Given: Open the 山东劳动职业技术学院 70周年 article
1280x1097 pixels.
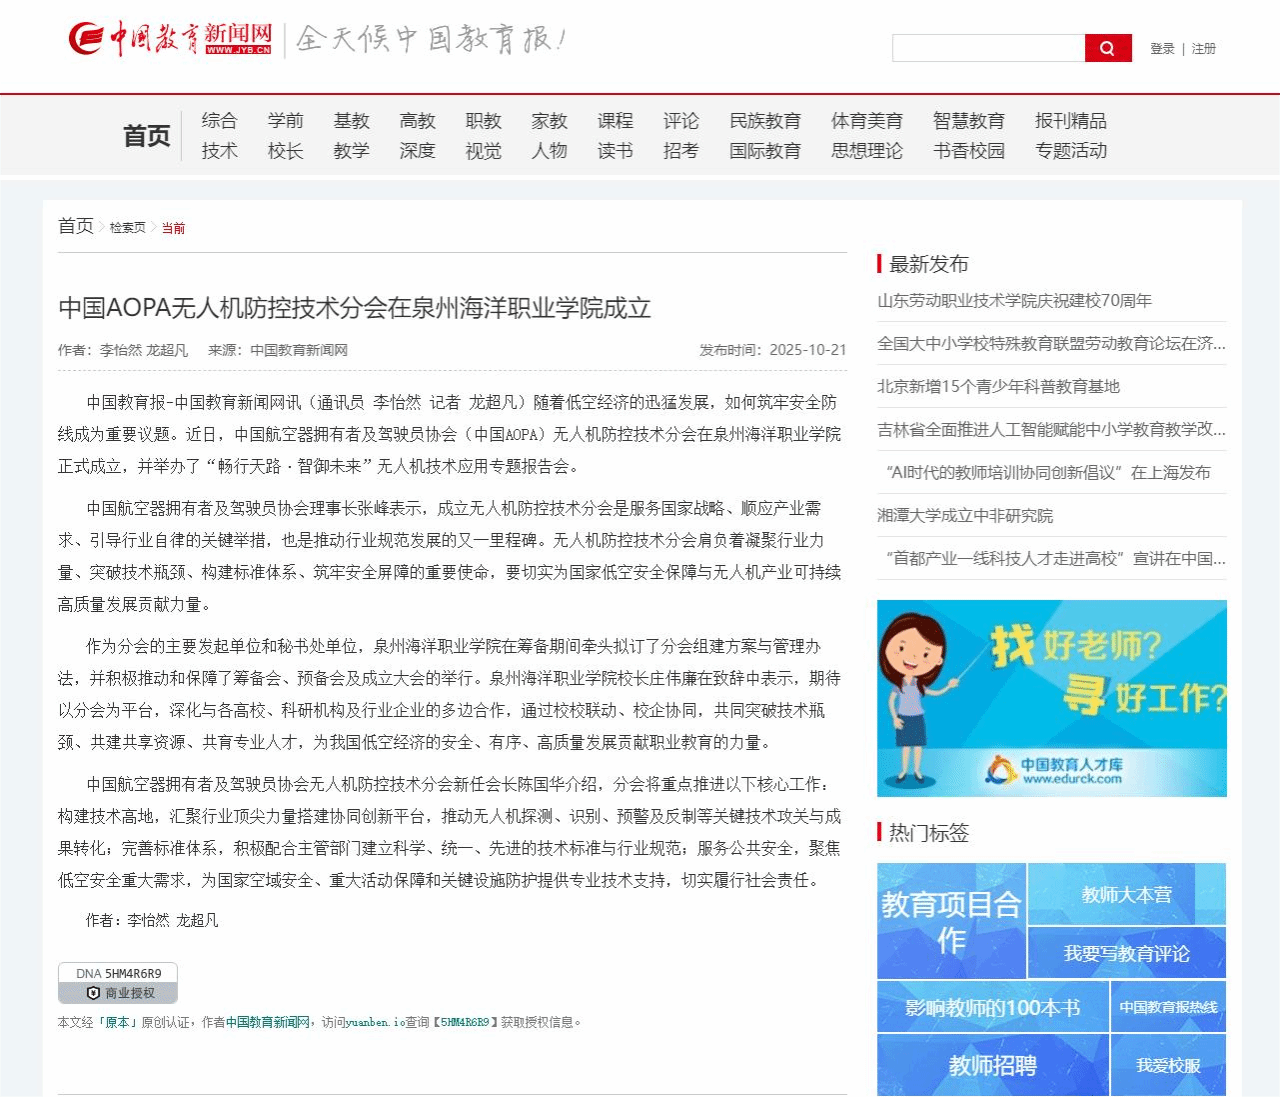Looking at the screenshot, I should [x=1014, y=301].
